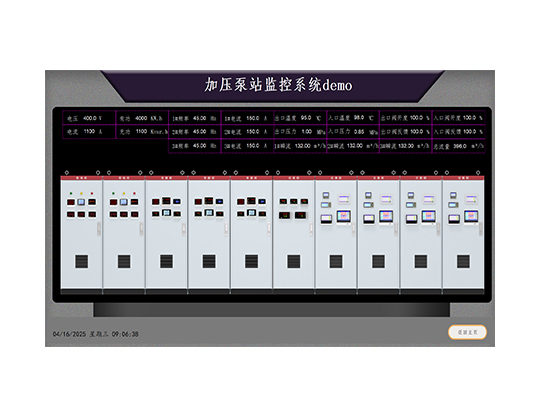Select the 总流量 396.0 m³/h readout

(x=459, y=146)
